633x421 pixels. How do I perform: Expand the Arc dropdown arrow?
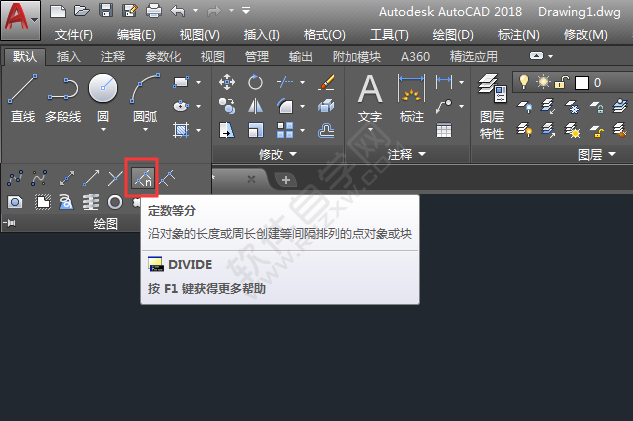coord(145,130)
